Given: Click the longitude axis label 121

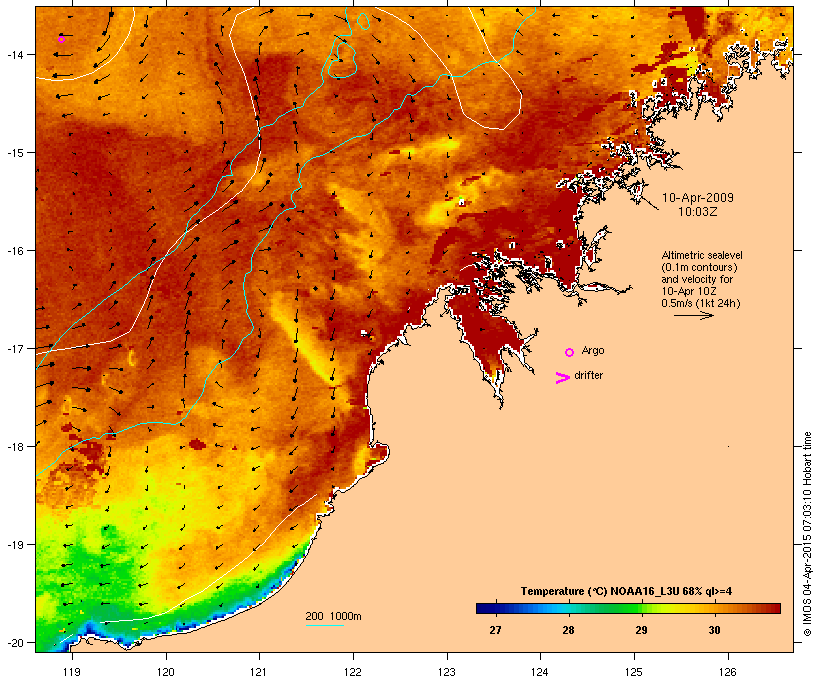Looking at the screenshot, I should point(259,672).
